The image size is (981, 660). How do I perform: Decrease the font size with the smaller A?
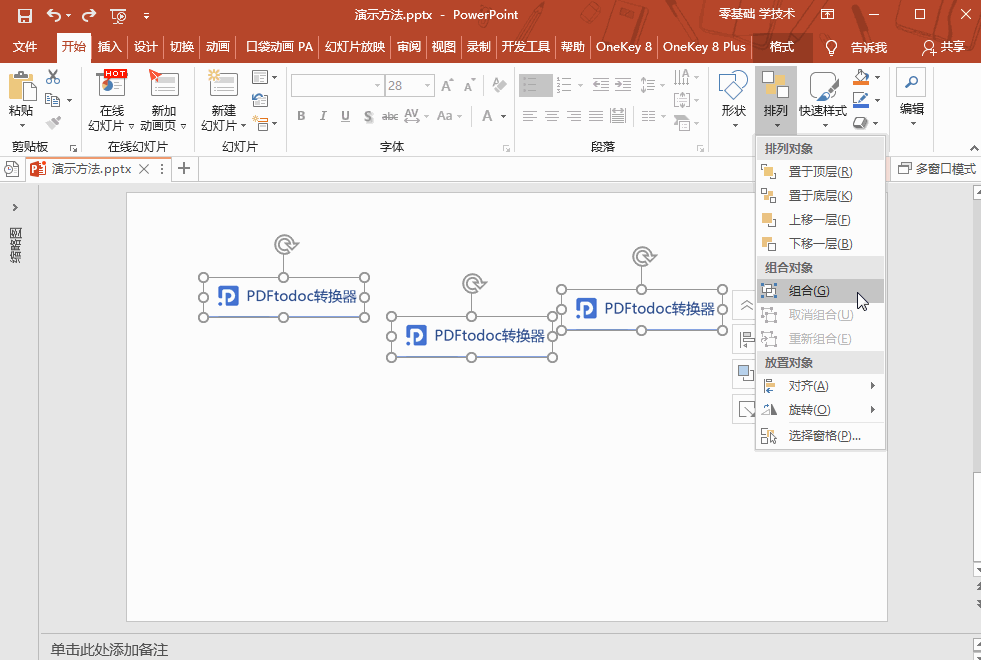click(x=469, y=86)
